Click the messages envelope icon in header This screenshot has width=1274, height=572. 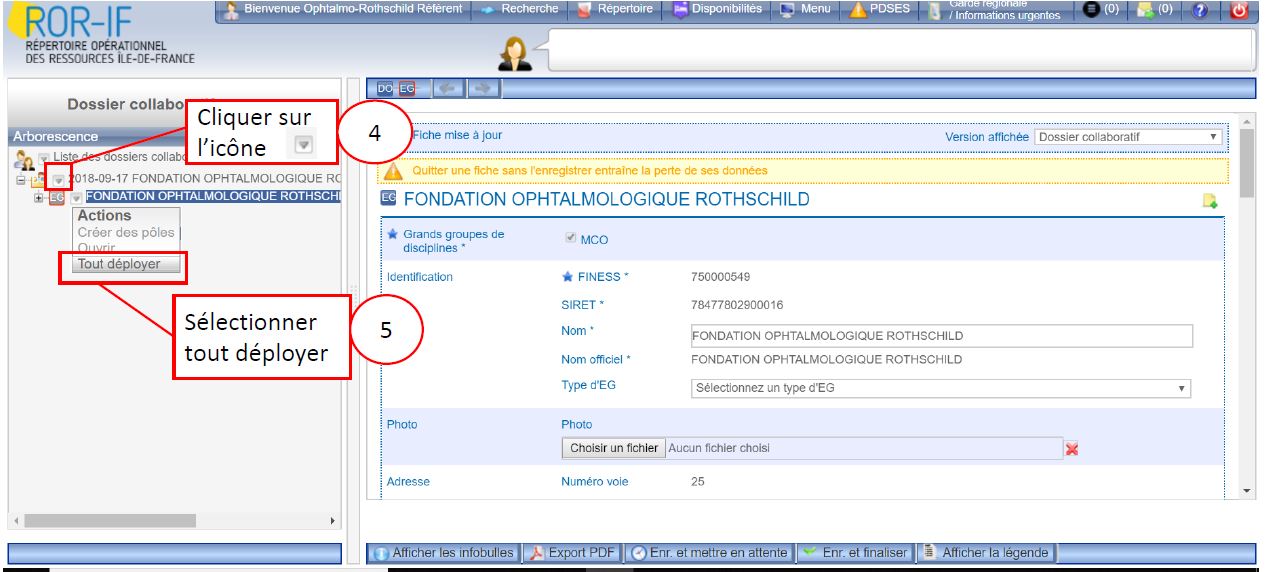(1149, 10)
